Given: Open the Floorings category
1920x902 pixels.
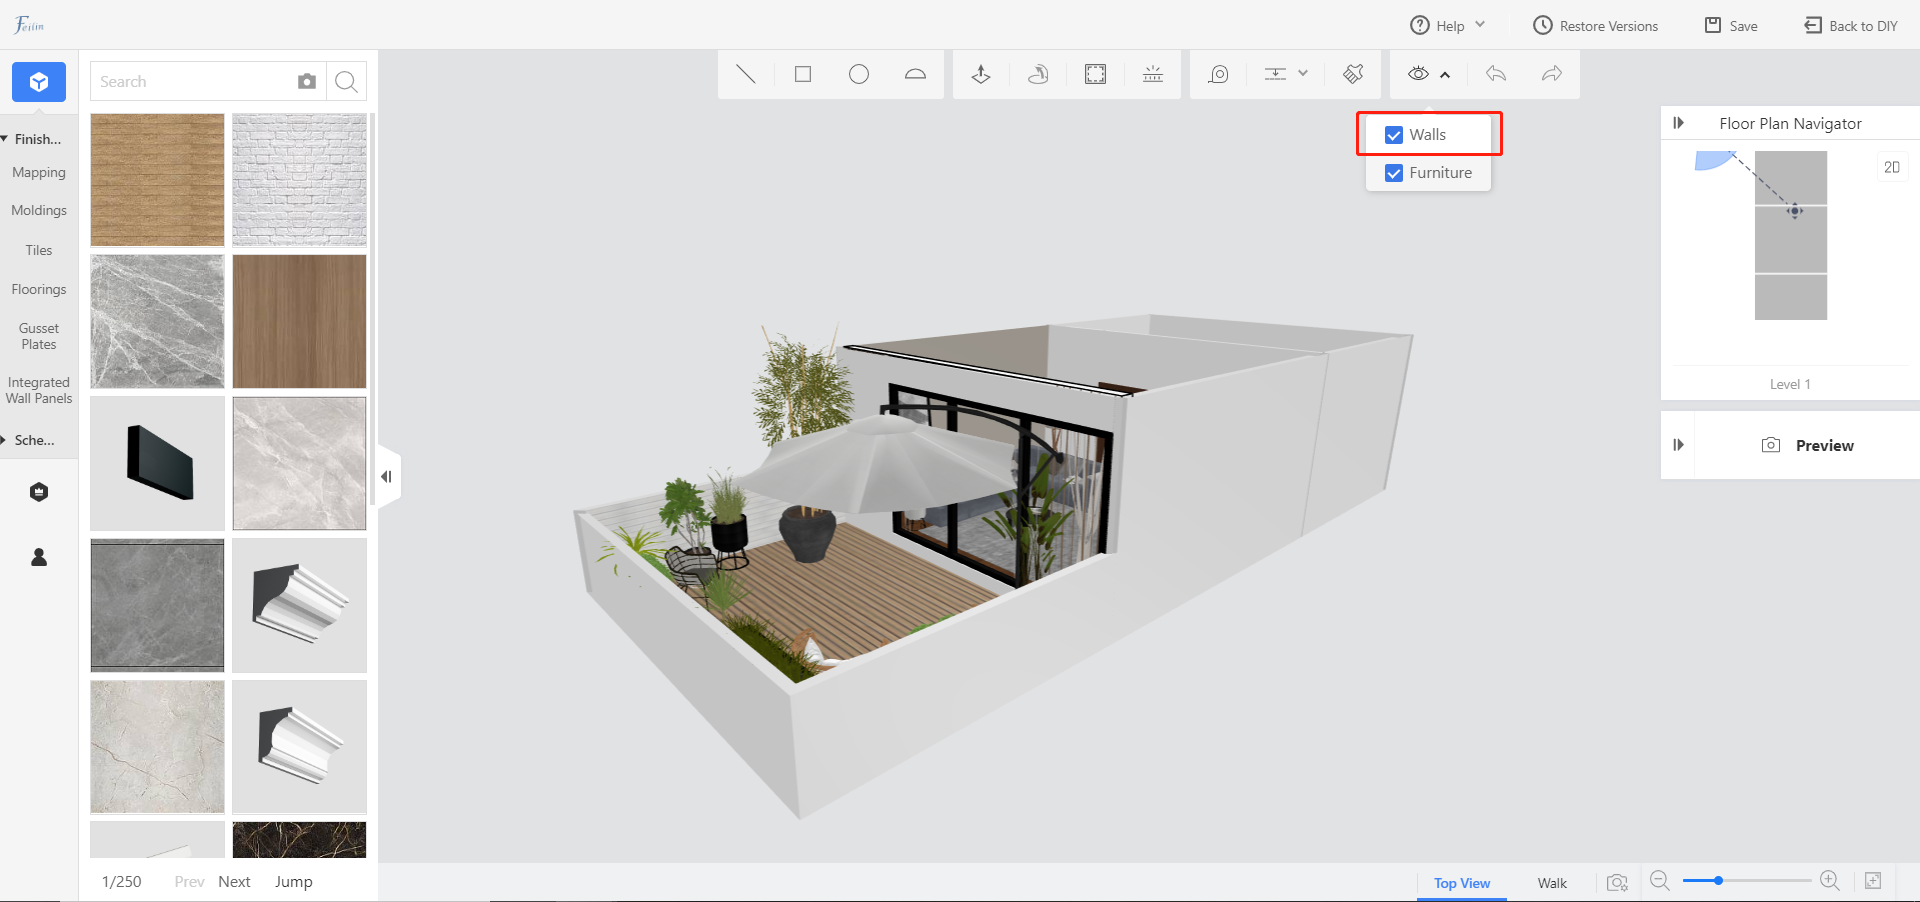Looking at the screenshot, I should (39, 289).
